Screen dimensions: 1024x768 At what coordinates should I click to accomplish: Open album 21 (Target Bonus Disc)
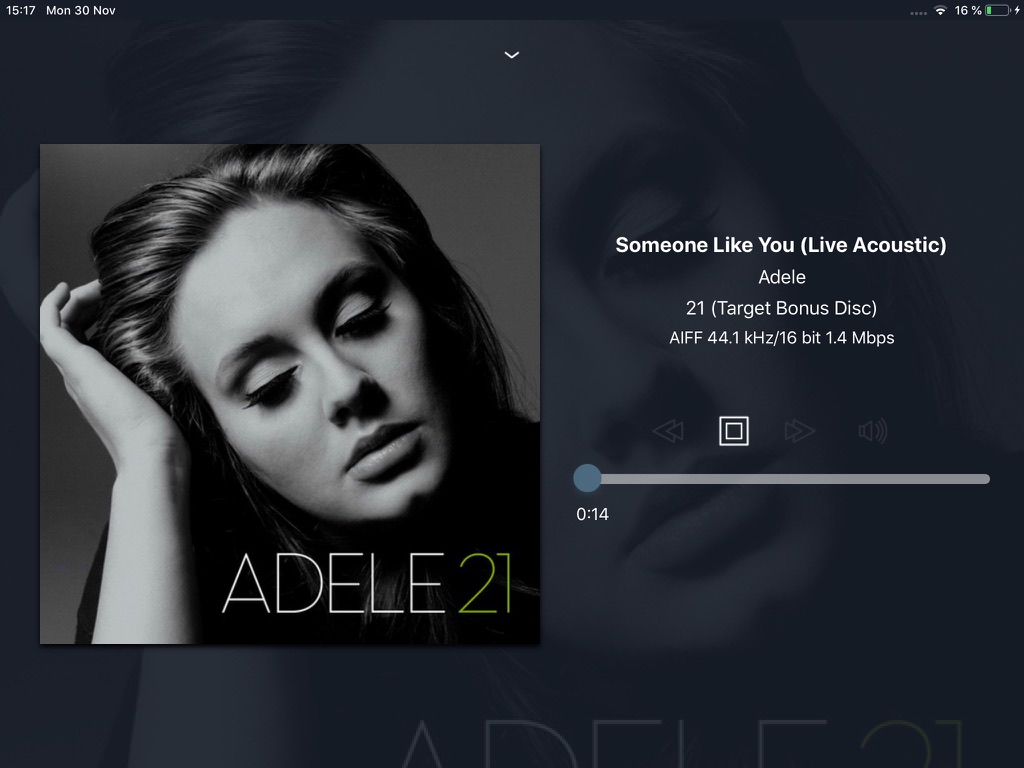781,308
